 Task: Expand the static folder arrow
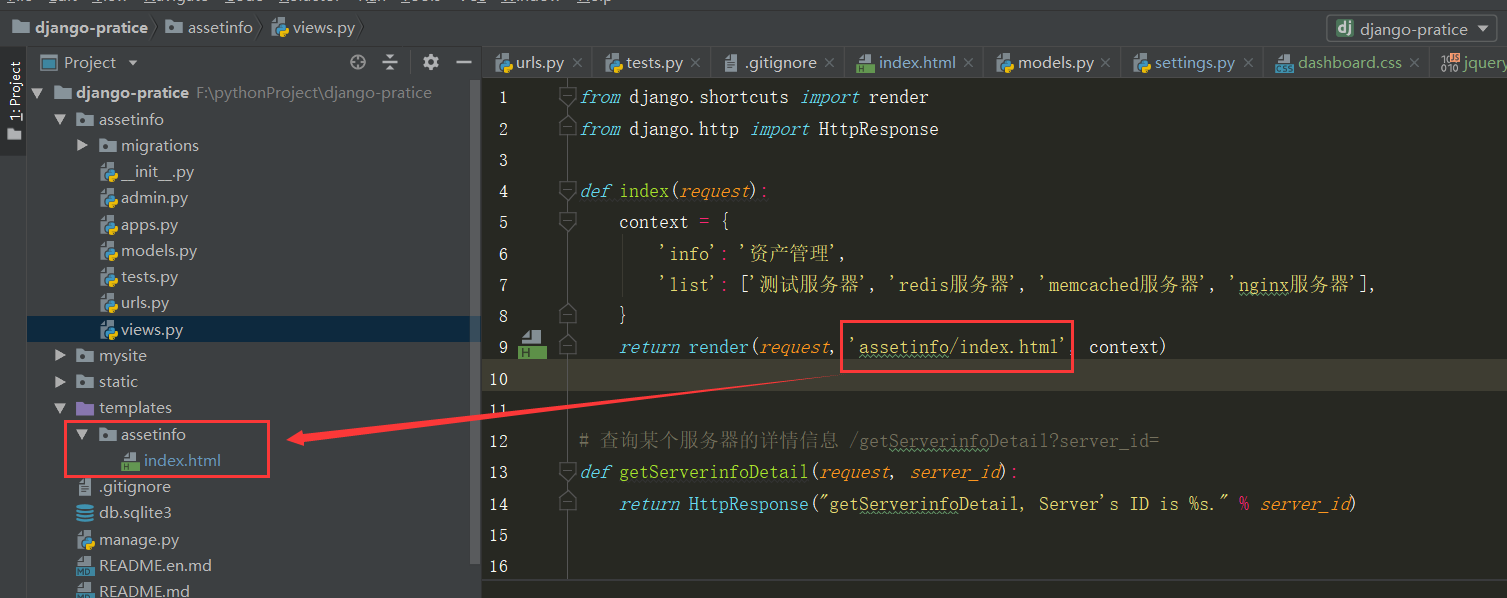(61, 382)
